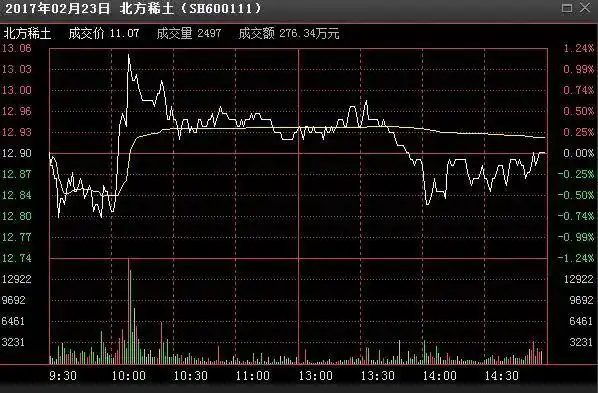Click the 14:30 time axis label
This screenshot has height=393, width=598.
pos(502,376)
